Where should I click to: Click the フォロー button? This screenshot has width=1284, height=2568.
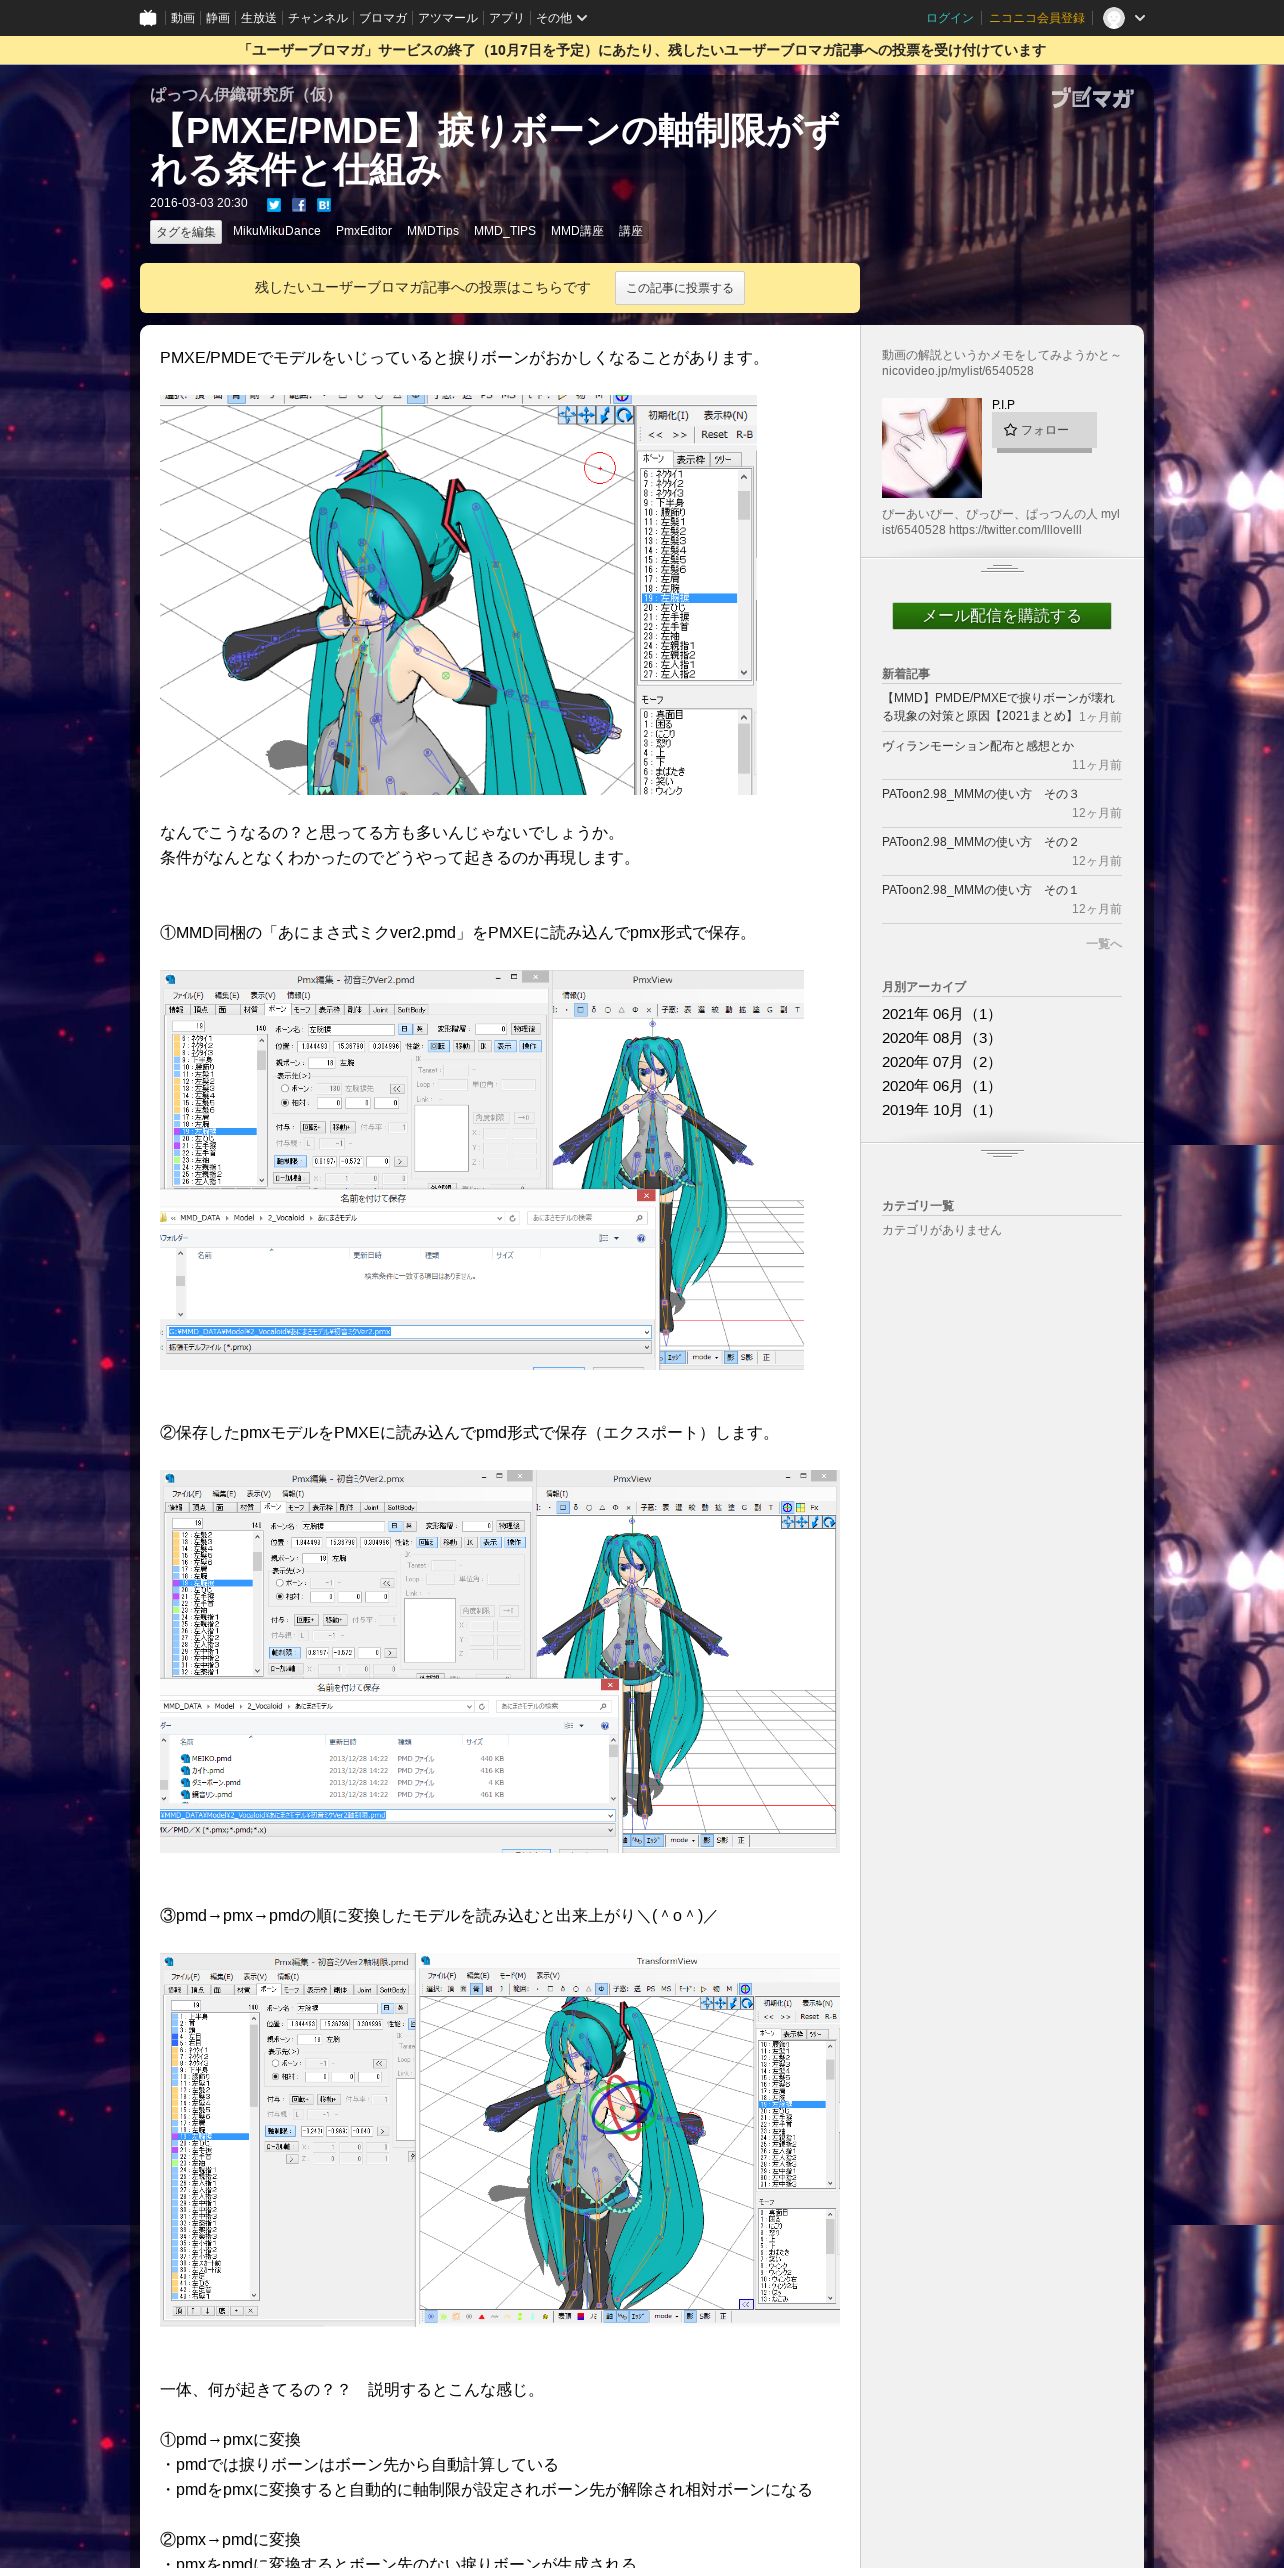click(x=1044, y=430)
